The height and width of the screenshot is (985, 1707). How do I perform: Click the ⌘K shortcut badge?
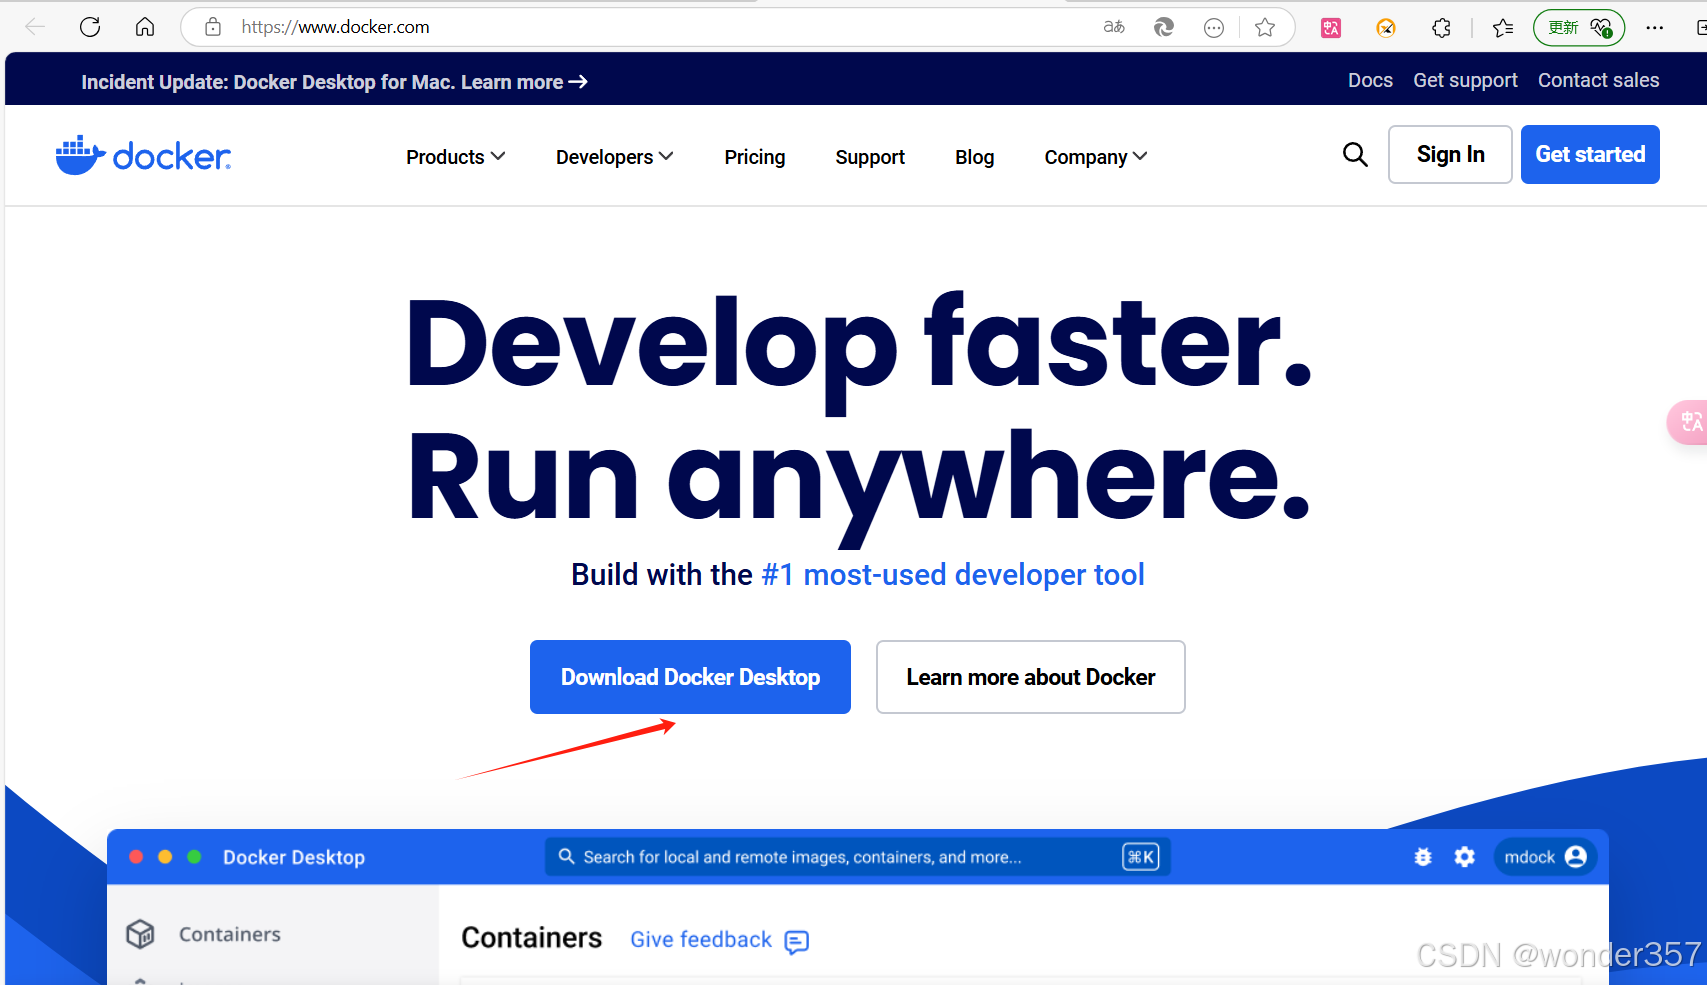coord(1141,857)
